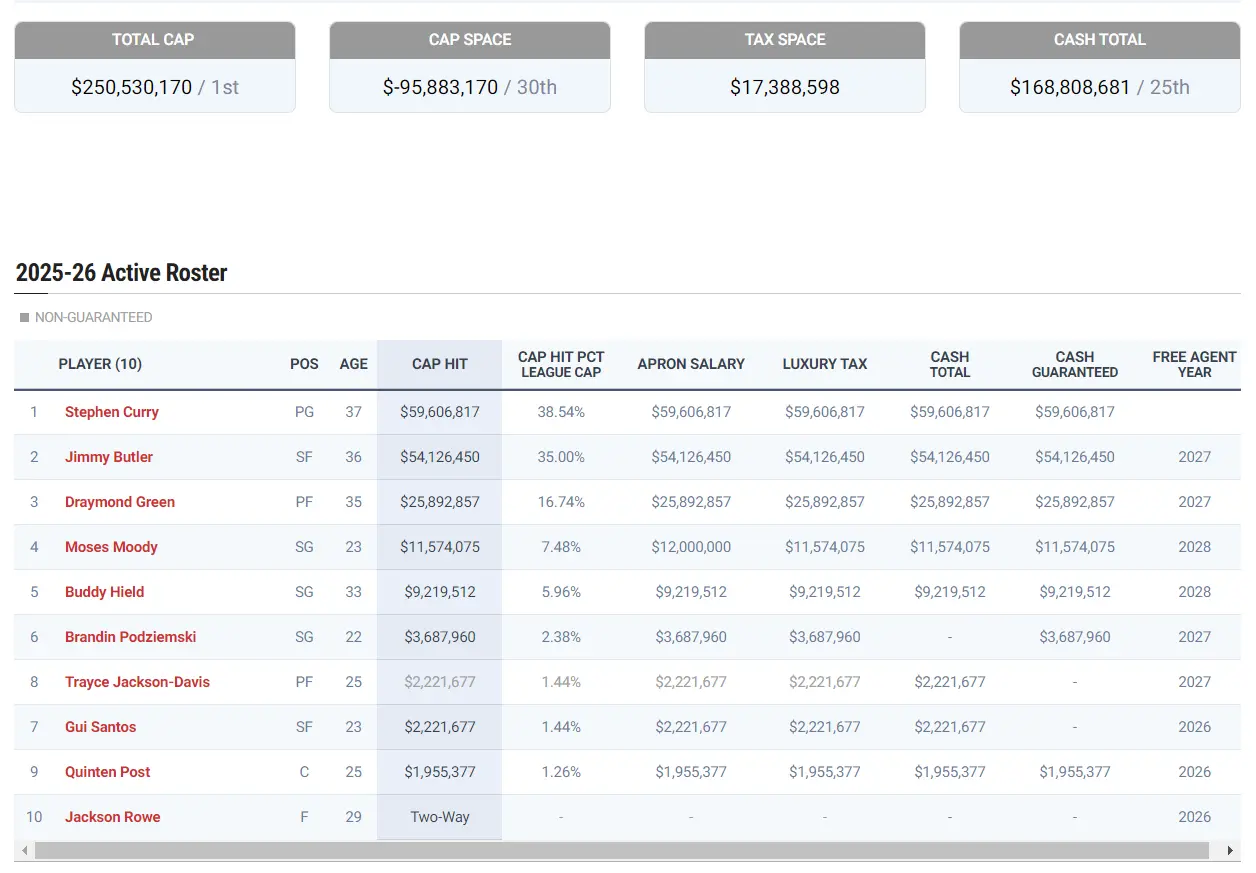Click the $250,530,170 total cap value

tap(131, 87)
